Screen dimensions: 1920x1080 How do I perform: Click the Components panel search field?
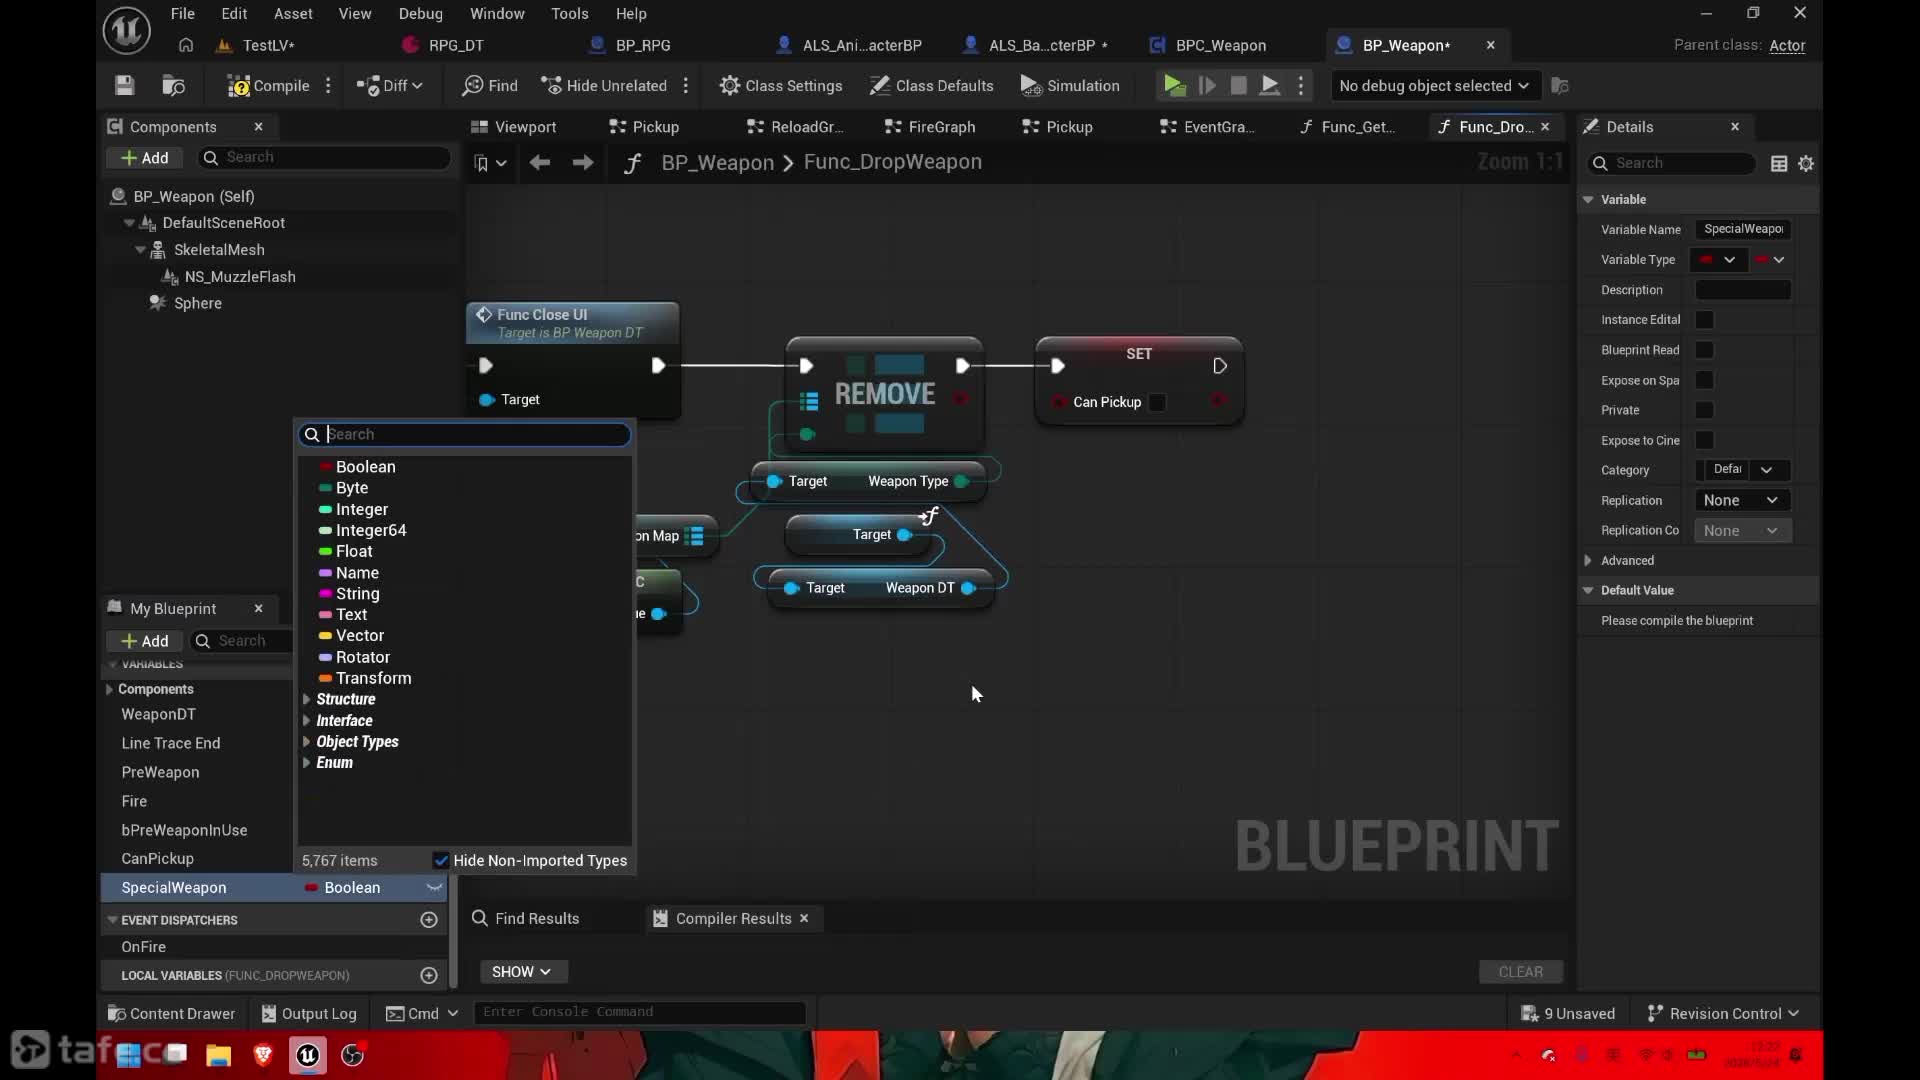pos(325,157)
